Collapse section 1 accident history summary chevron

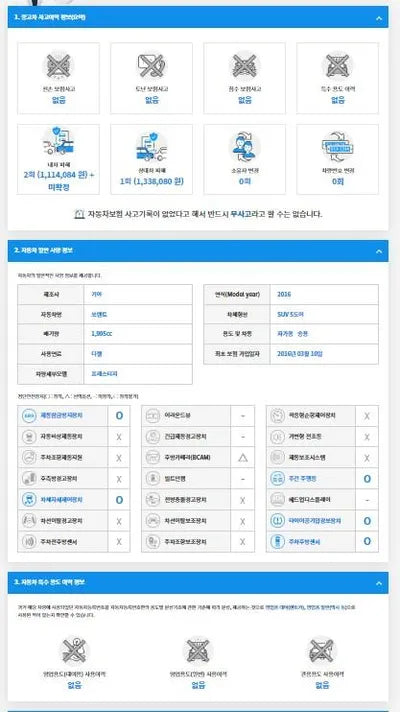point(379,18)
